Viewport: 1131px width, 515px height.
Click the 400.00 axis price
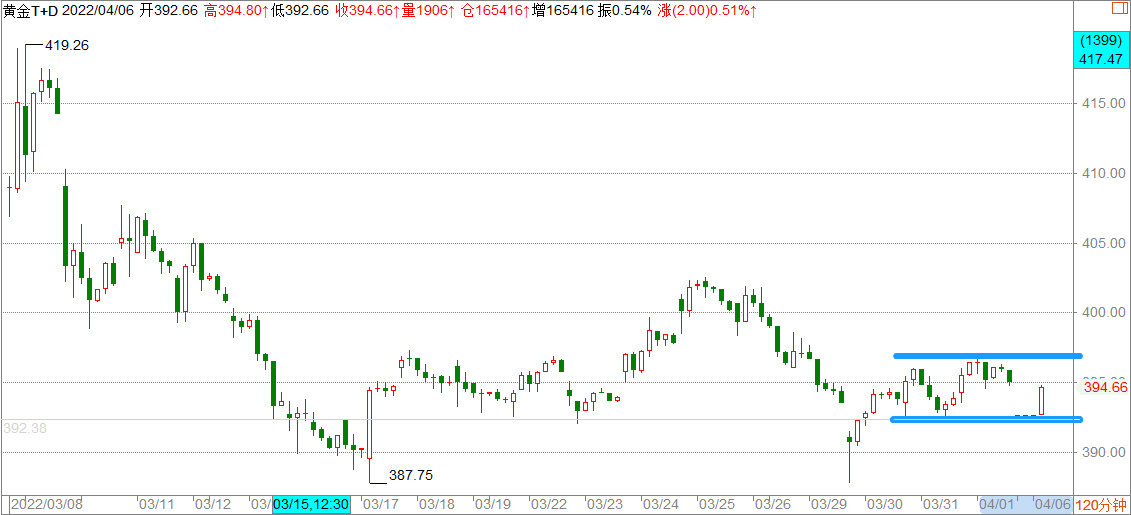[x=1102, y=313]
